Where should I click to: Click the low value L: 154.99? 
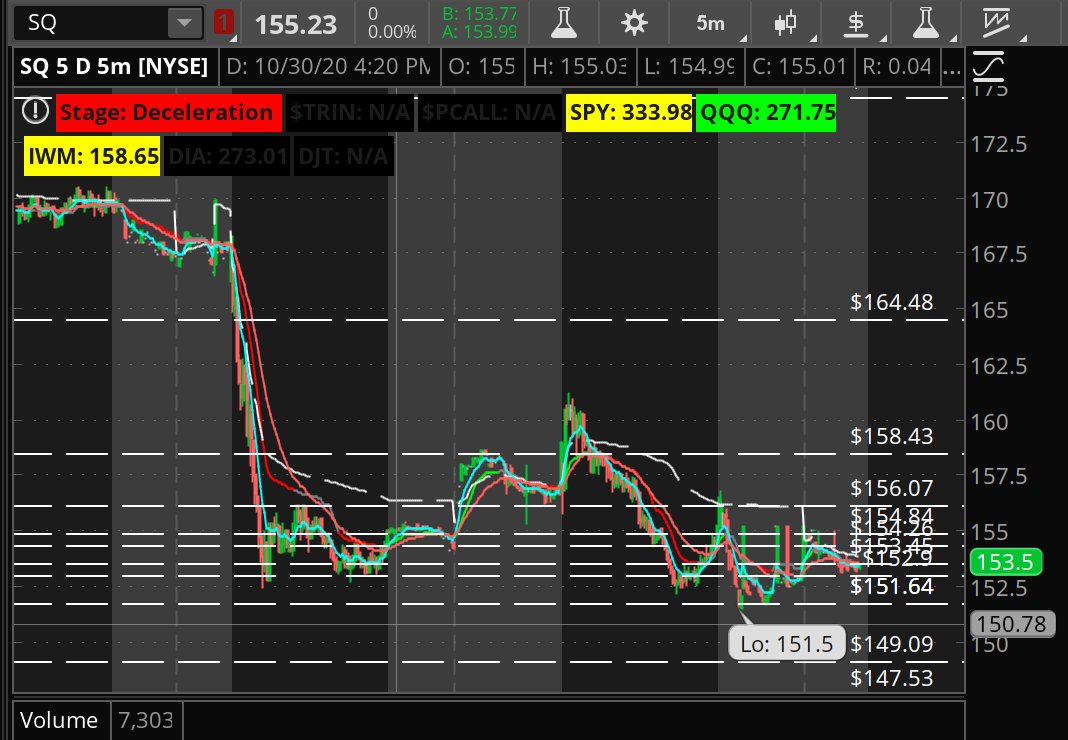click(690, 66)
